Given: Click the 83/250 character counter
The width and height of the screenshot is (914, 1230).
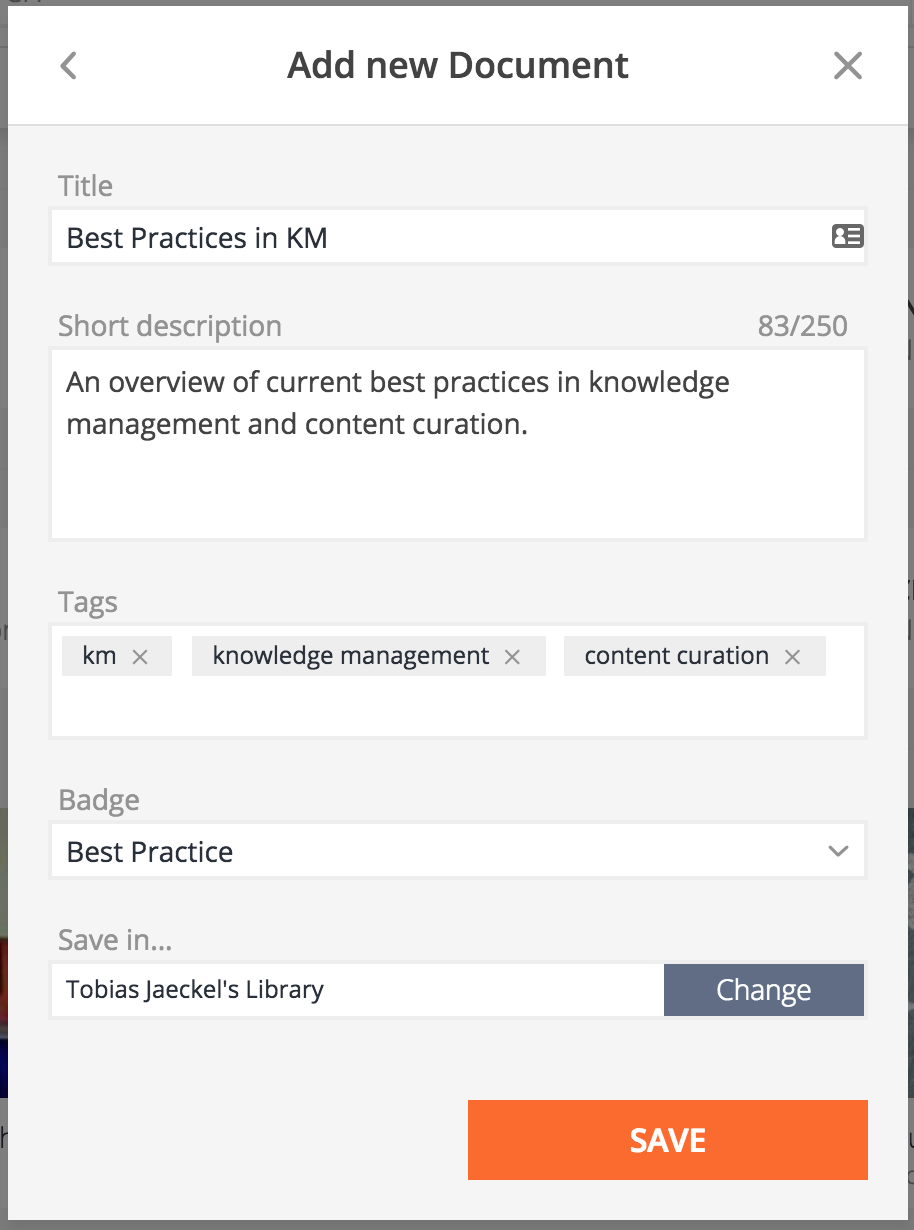Looking at the screenshot, I should 802,326.
